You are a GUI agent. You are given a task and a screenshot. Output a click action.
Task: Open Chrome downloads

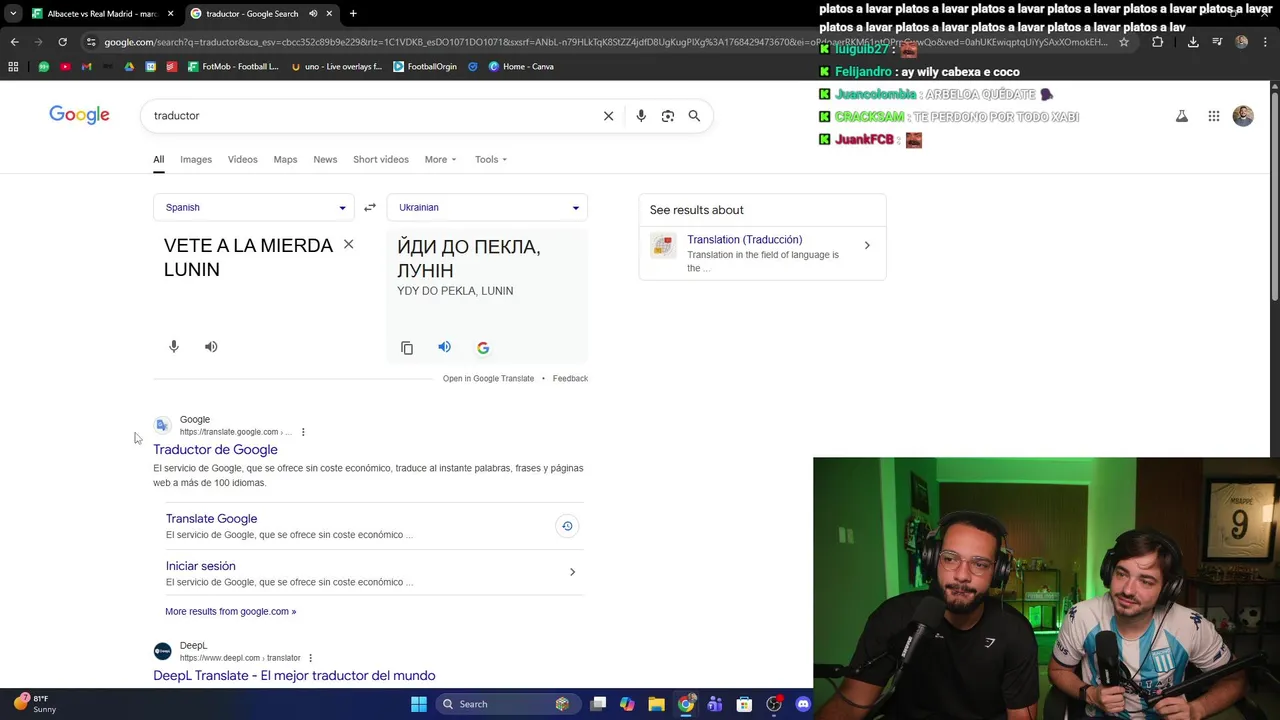tap(1193, 42)
